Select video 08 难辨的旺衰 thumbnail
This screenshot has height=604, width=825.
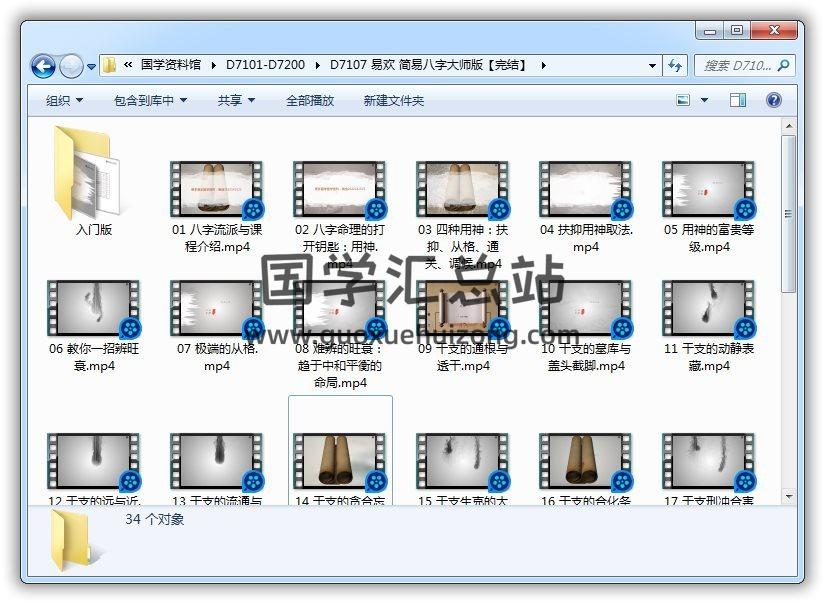(340, 308)
